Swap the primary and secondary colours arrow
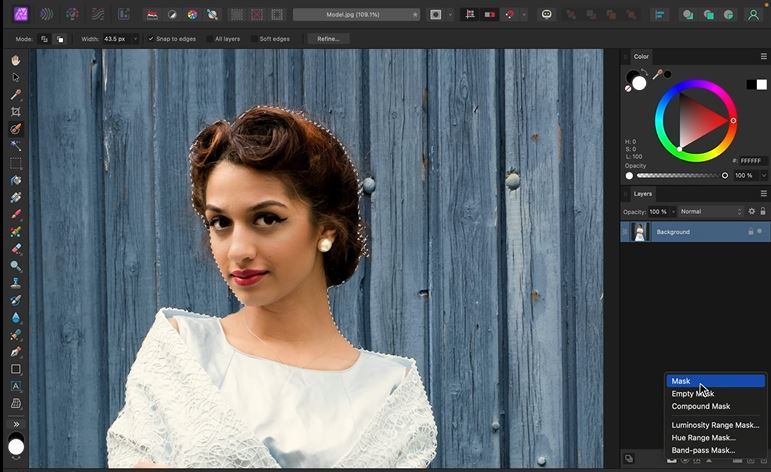 (x=645, y=73)
